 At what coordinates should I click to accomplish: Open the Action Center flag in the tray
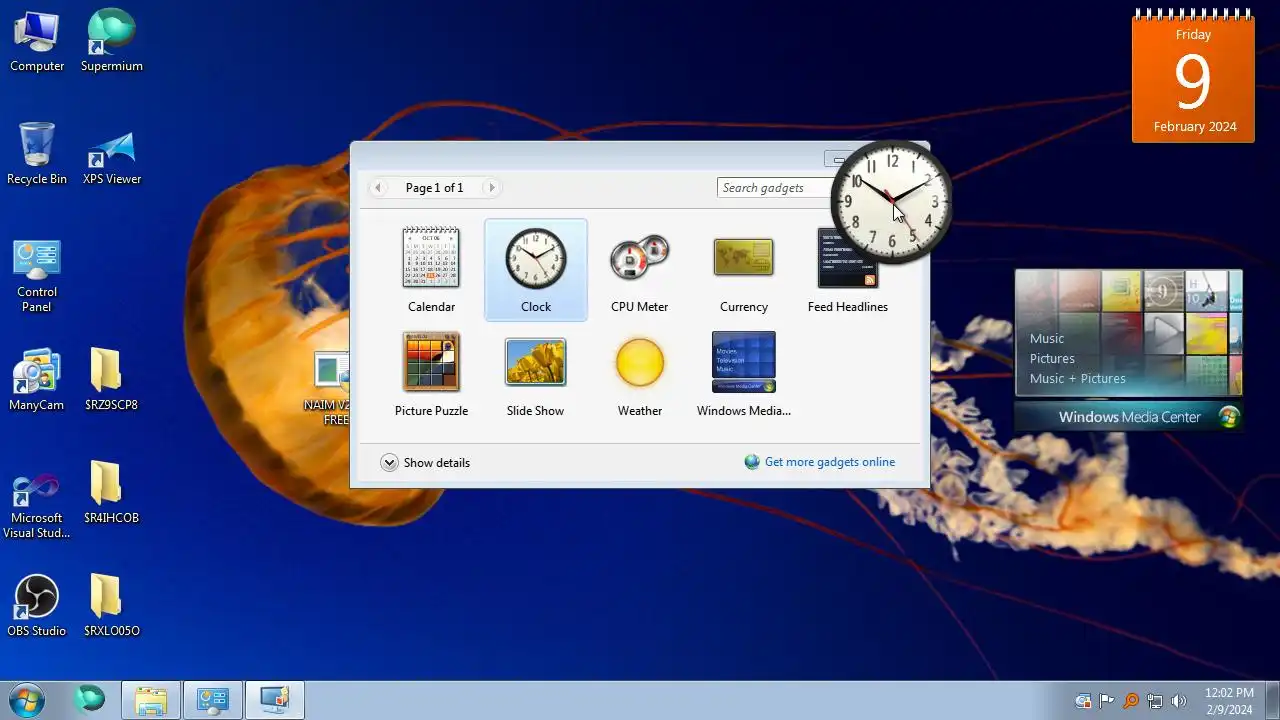(1107, 701)
